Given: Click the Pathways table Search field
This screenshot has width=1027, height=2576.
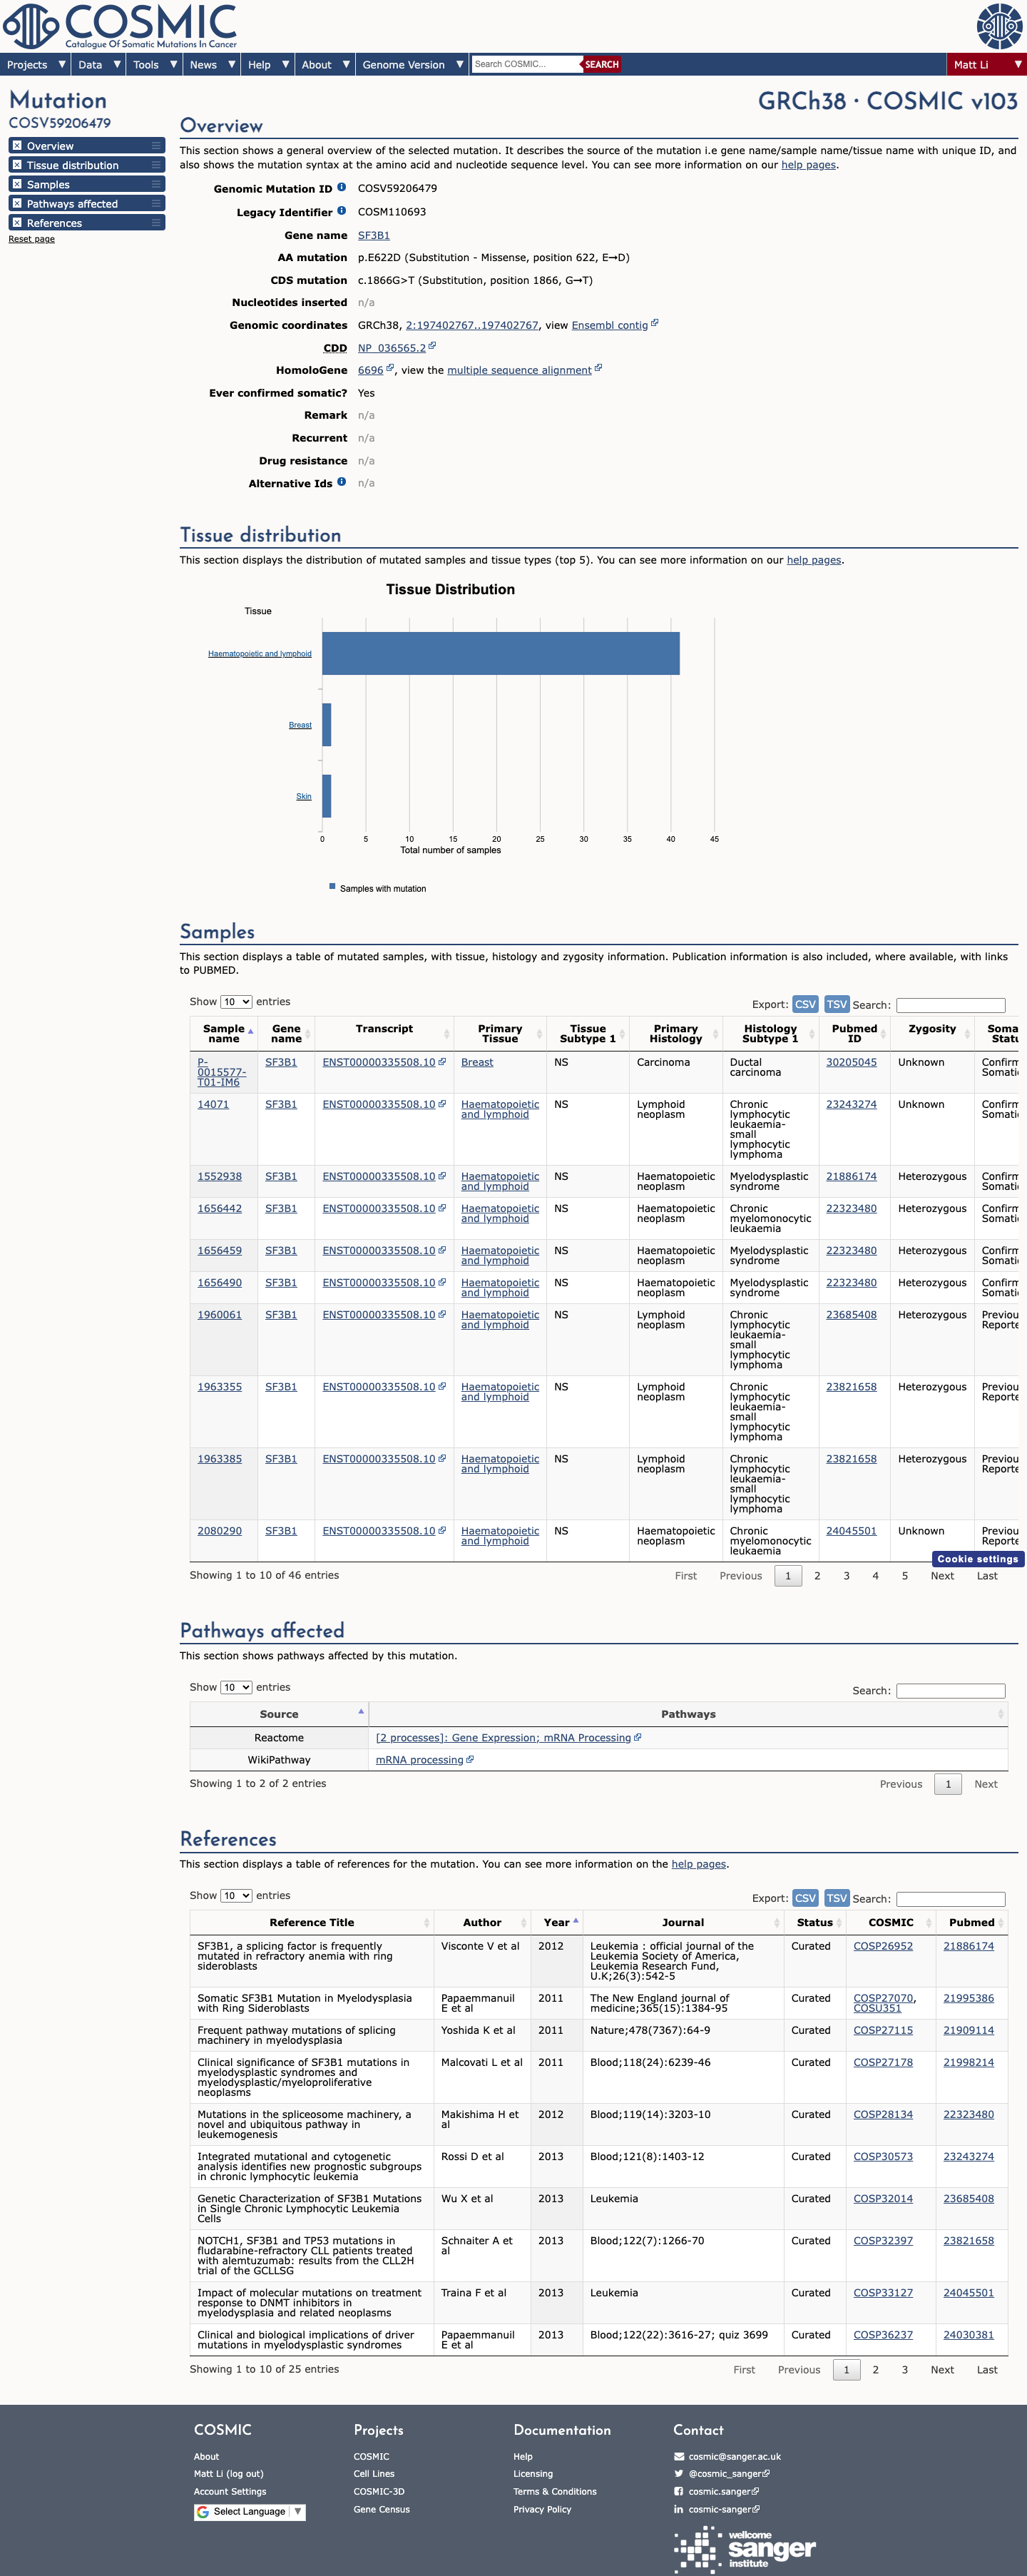Looking at the screenshot, I should pyautogui.click(x=950, y=1690).
